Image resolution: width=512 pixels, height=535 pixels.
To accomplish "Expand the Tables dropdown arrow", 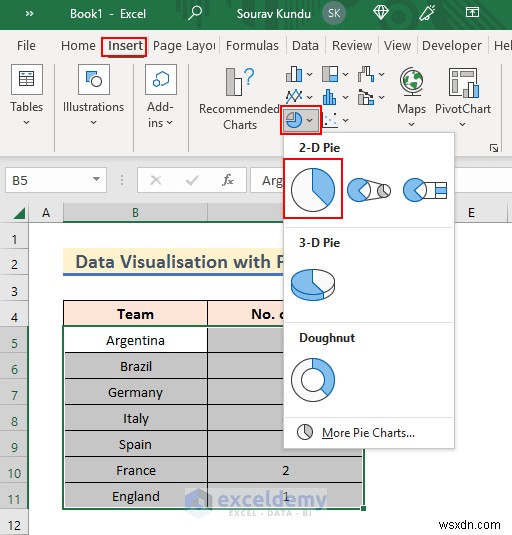I will (27, 122).
